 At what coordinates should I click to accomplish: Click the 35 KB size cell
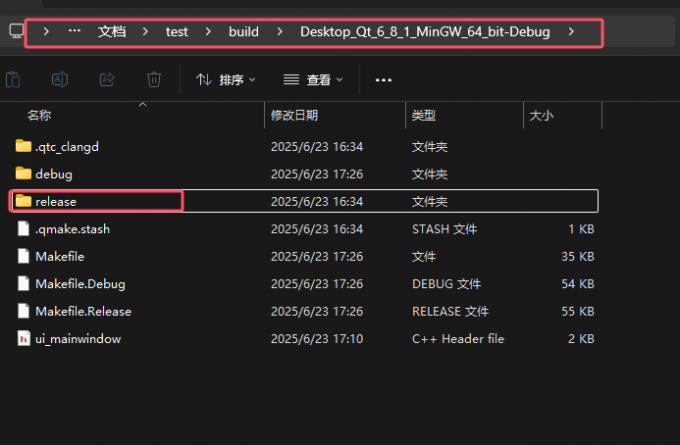point(578,256)
